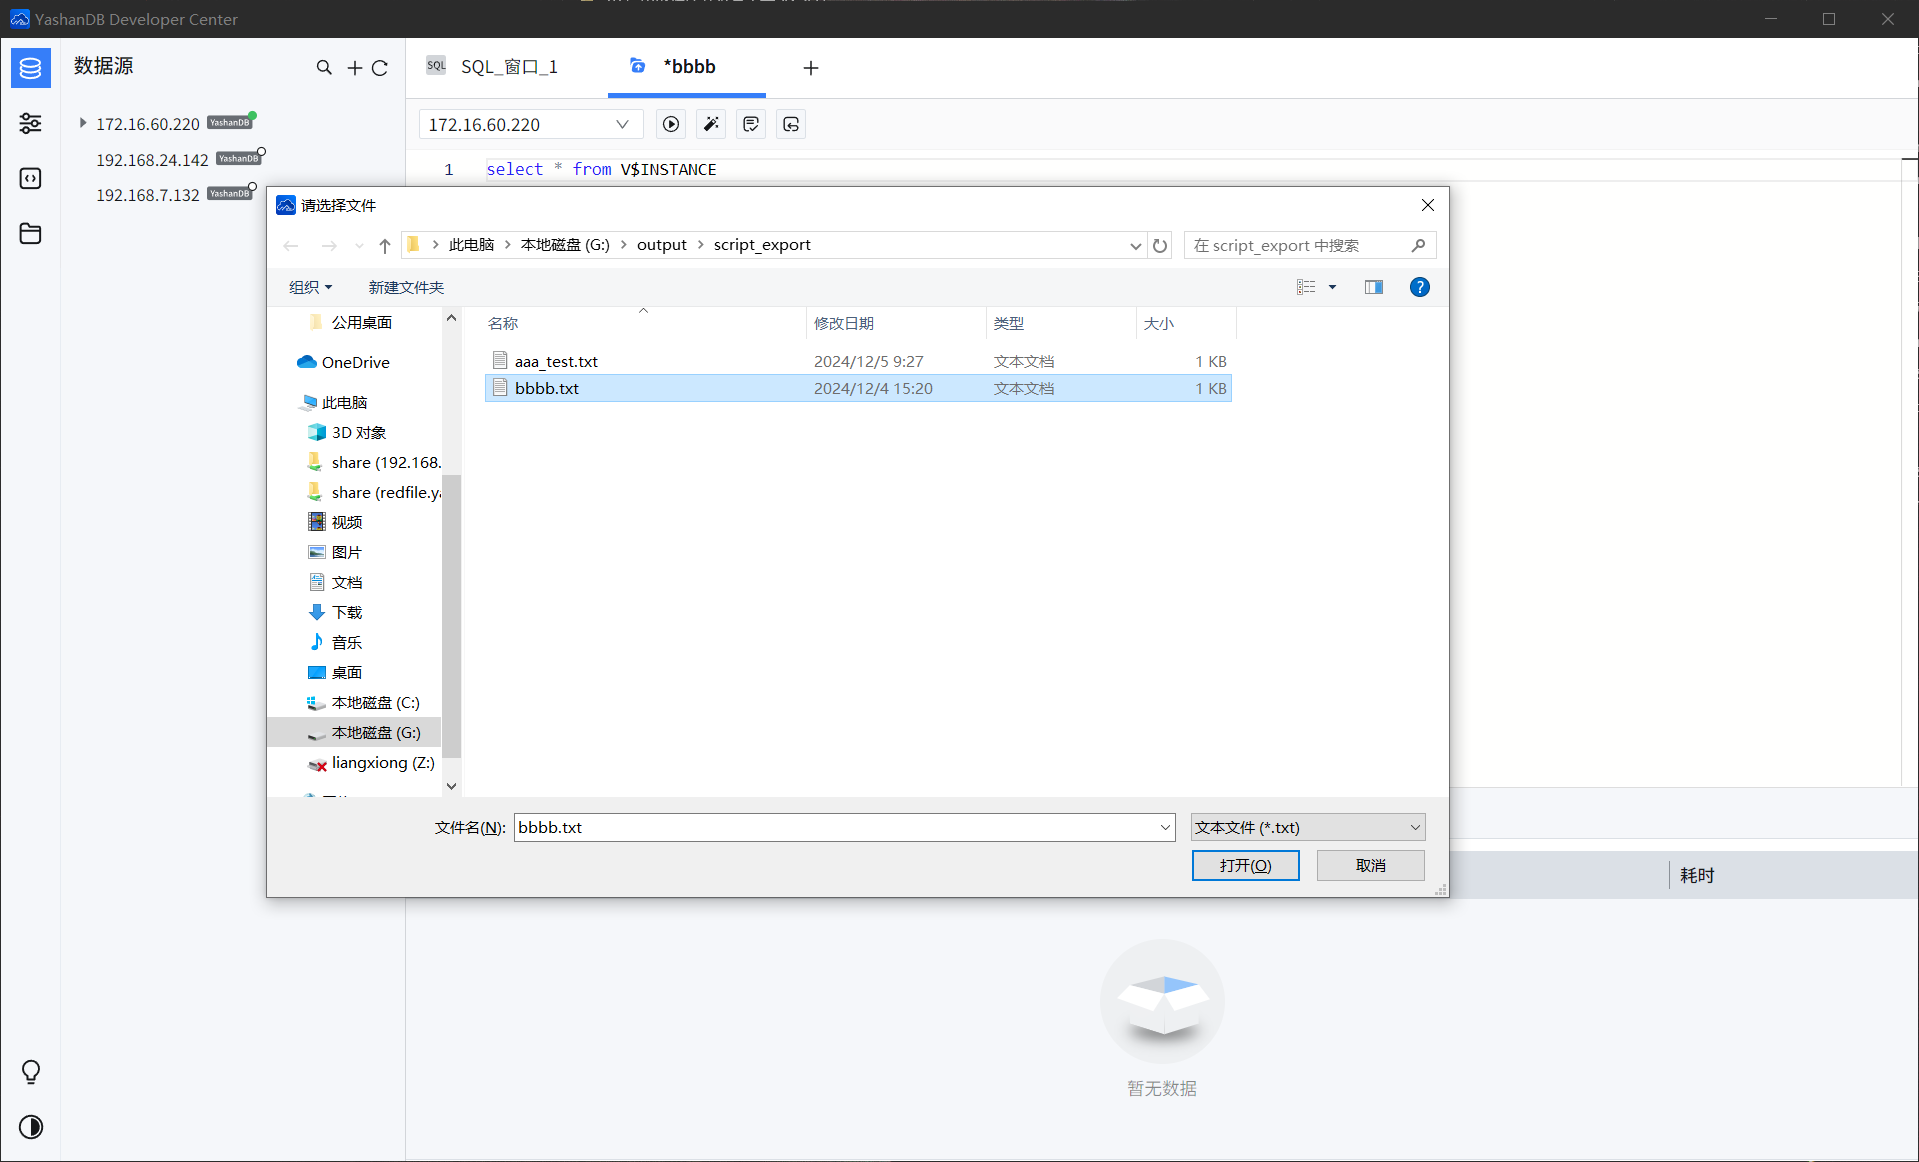Toggle the dark/light theme icon
The image size is (1919, 1162).
click(30, 1127)
